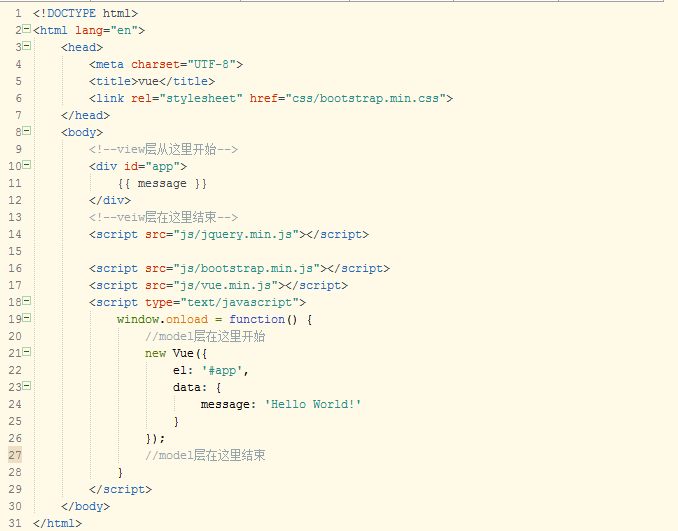Click the "css/bootstrap.min.css" href value

(366, 99)
